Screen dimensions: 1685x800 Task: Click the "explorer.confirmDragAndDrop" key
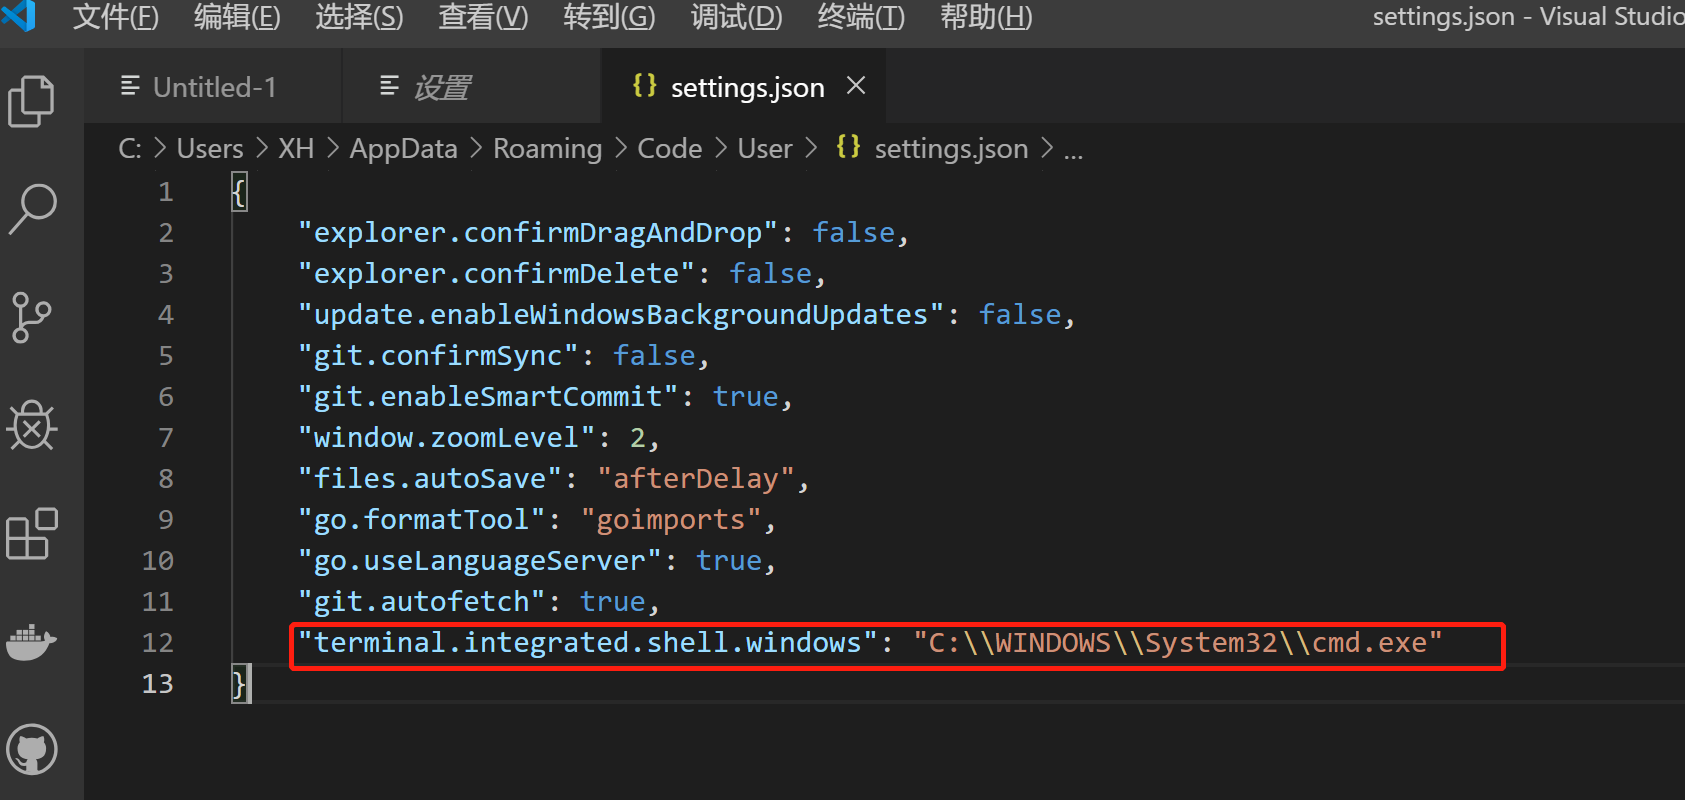(538, 232)
